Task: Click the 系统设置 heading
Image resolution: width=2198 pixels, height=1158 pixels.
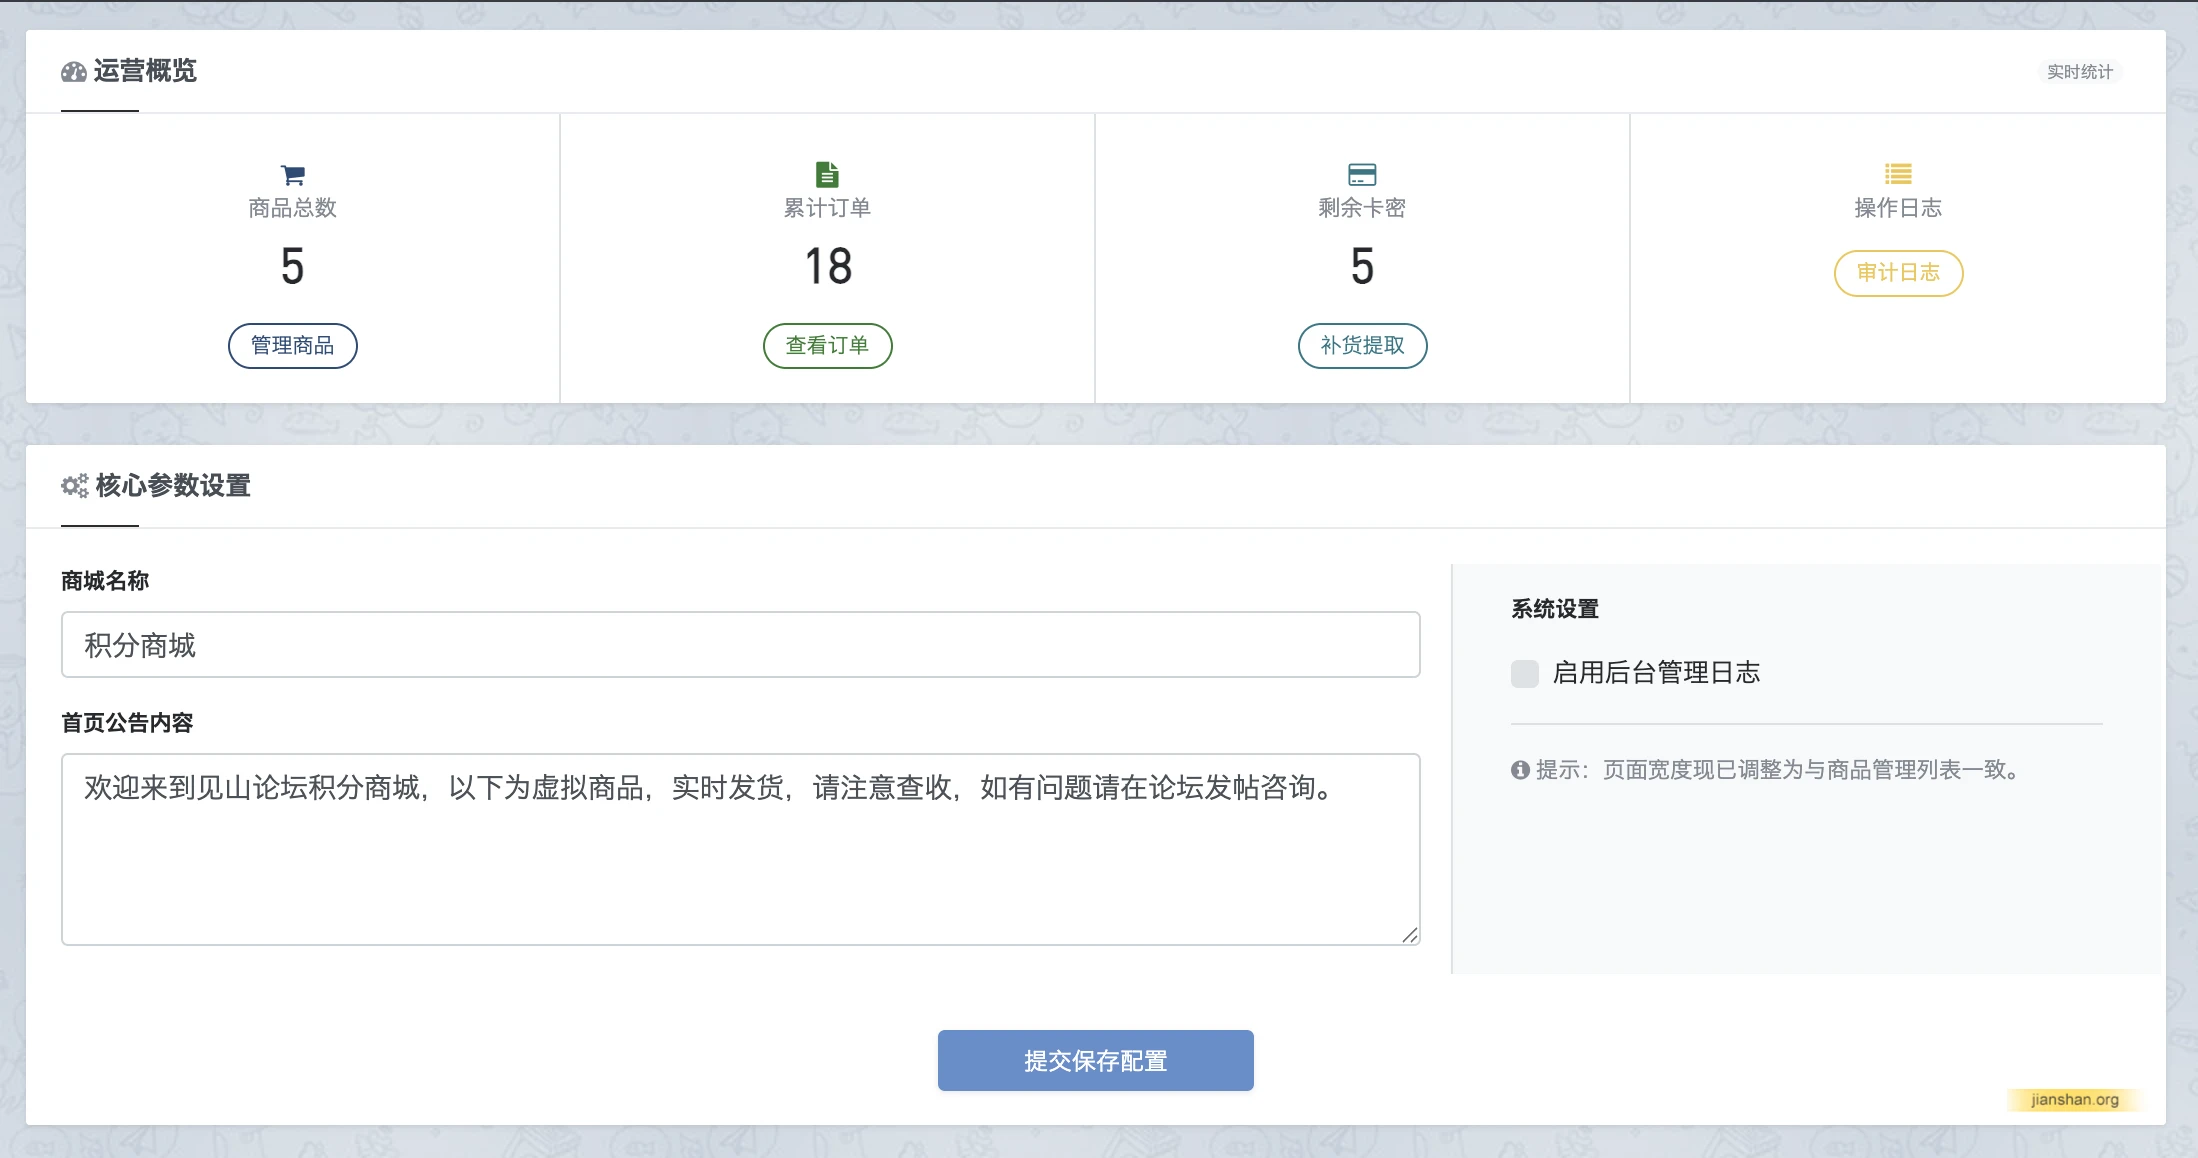Action: coord(1555,609)
